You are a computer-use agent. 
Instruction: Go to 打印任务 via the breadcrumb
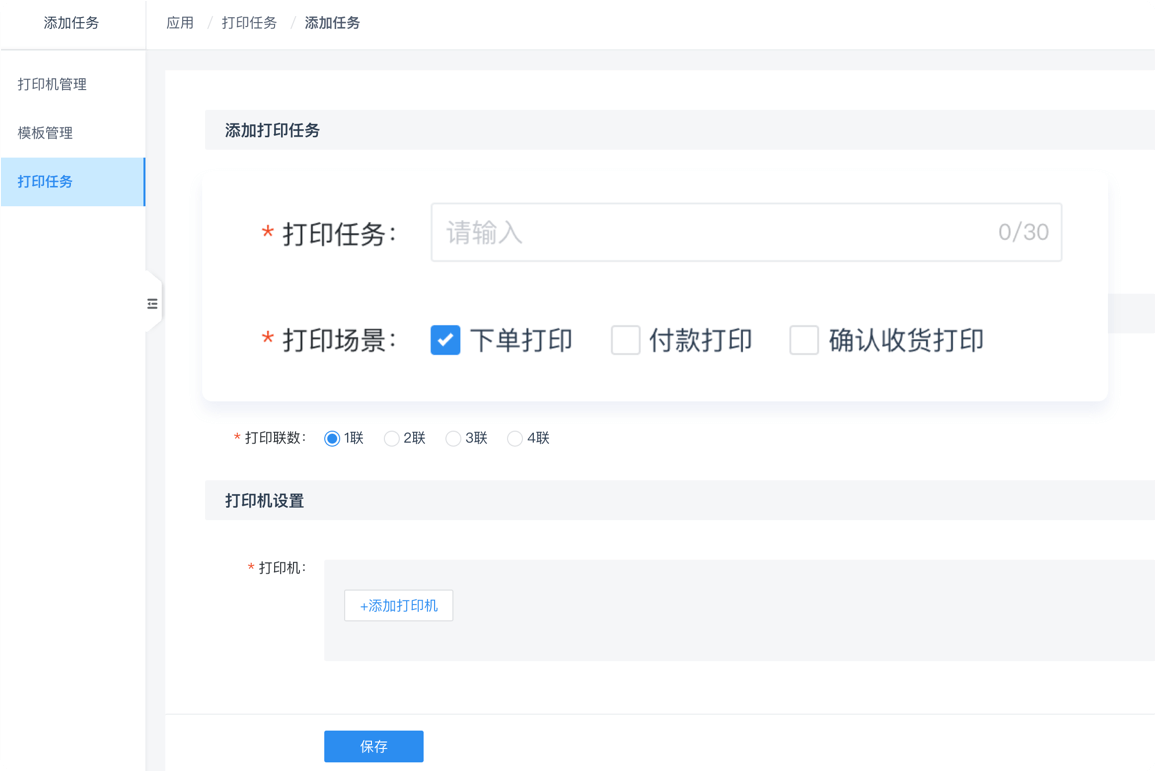coord(249,23)
